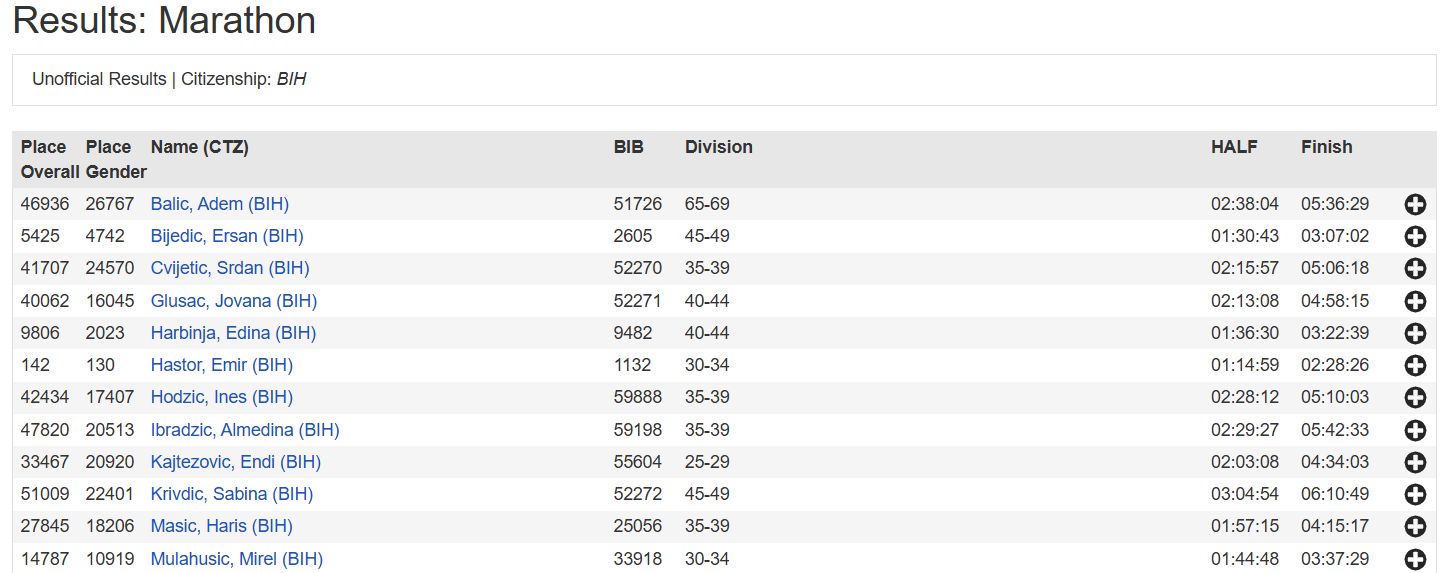Expand Cvijetic, Srdan row with plus icon
Image resolution: width=1441 pixels, height=573 pixels.
click(1415, 269)
